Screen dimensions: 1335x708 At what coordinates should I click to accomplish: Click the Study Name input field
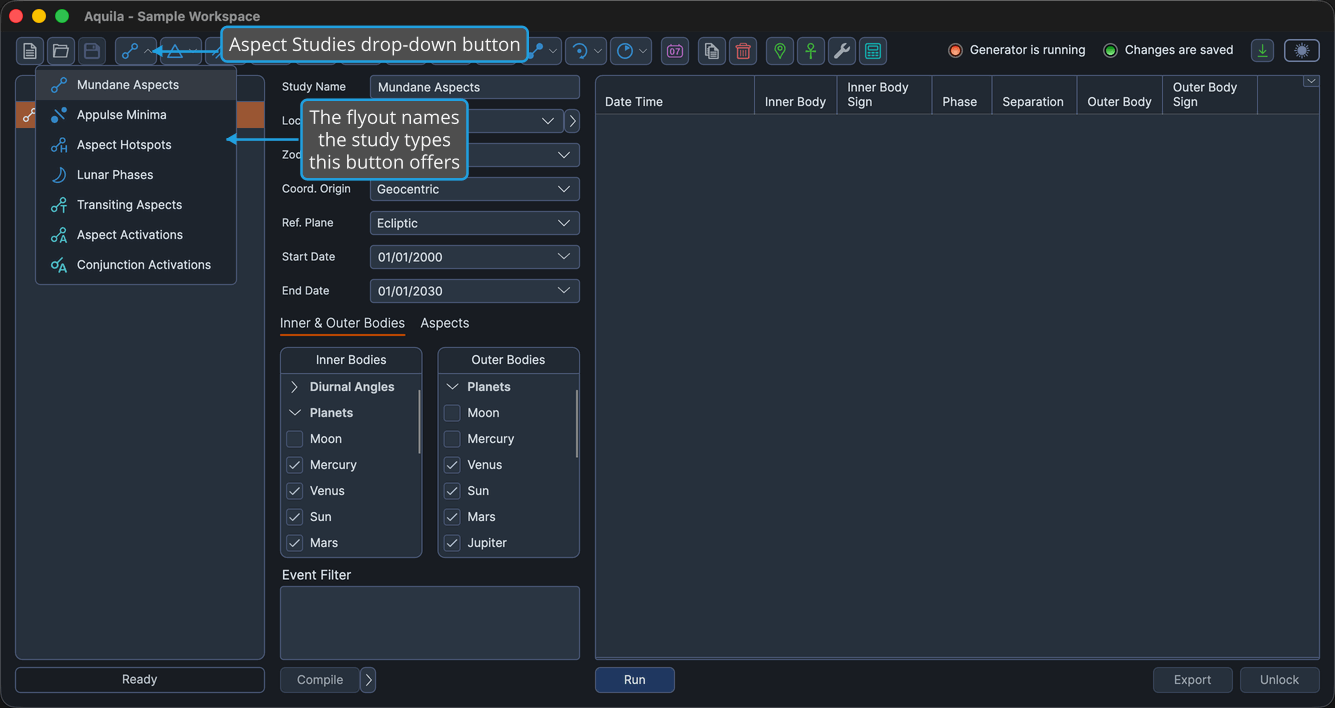click(475, 87)
